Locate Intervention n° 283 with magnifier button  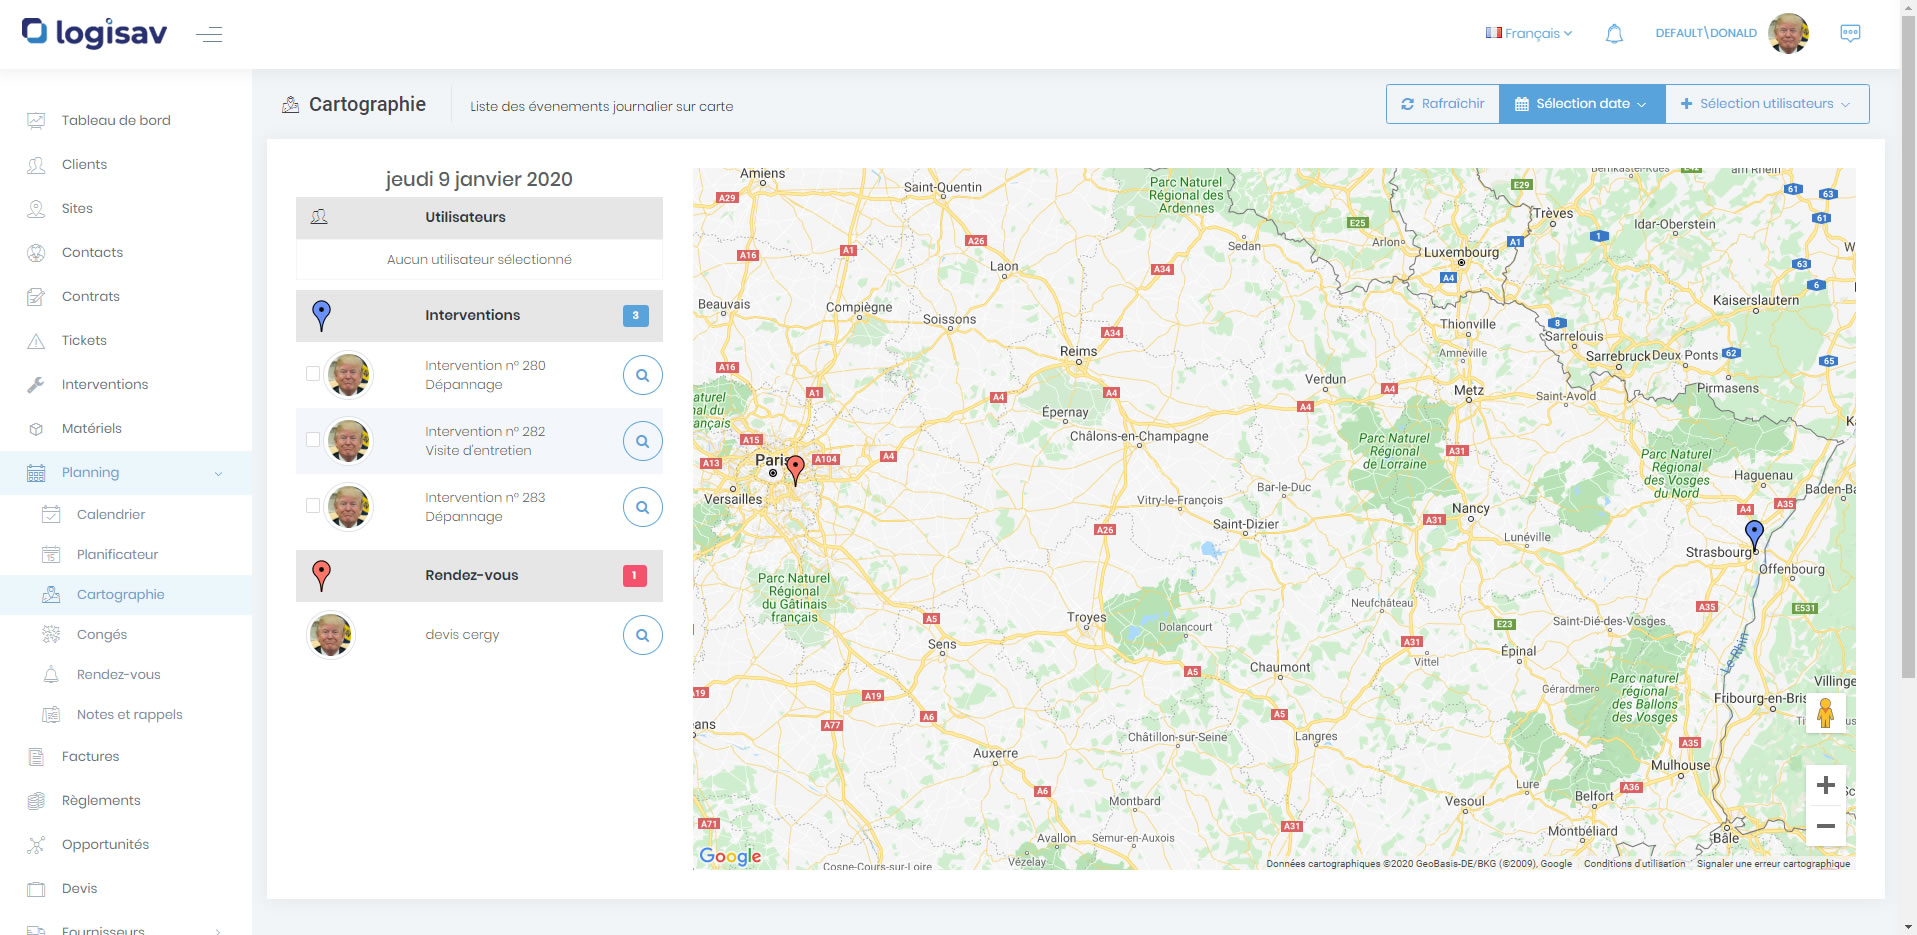pos(643,507)
